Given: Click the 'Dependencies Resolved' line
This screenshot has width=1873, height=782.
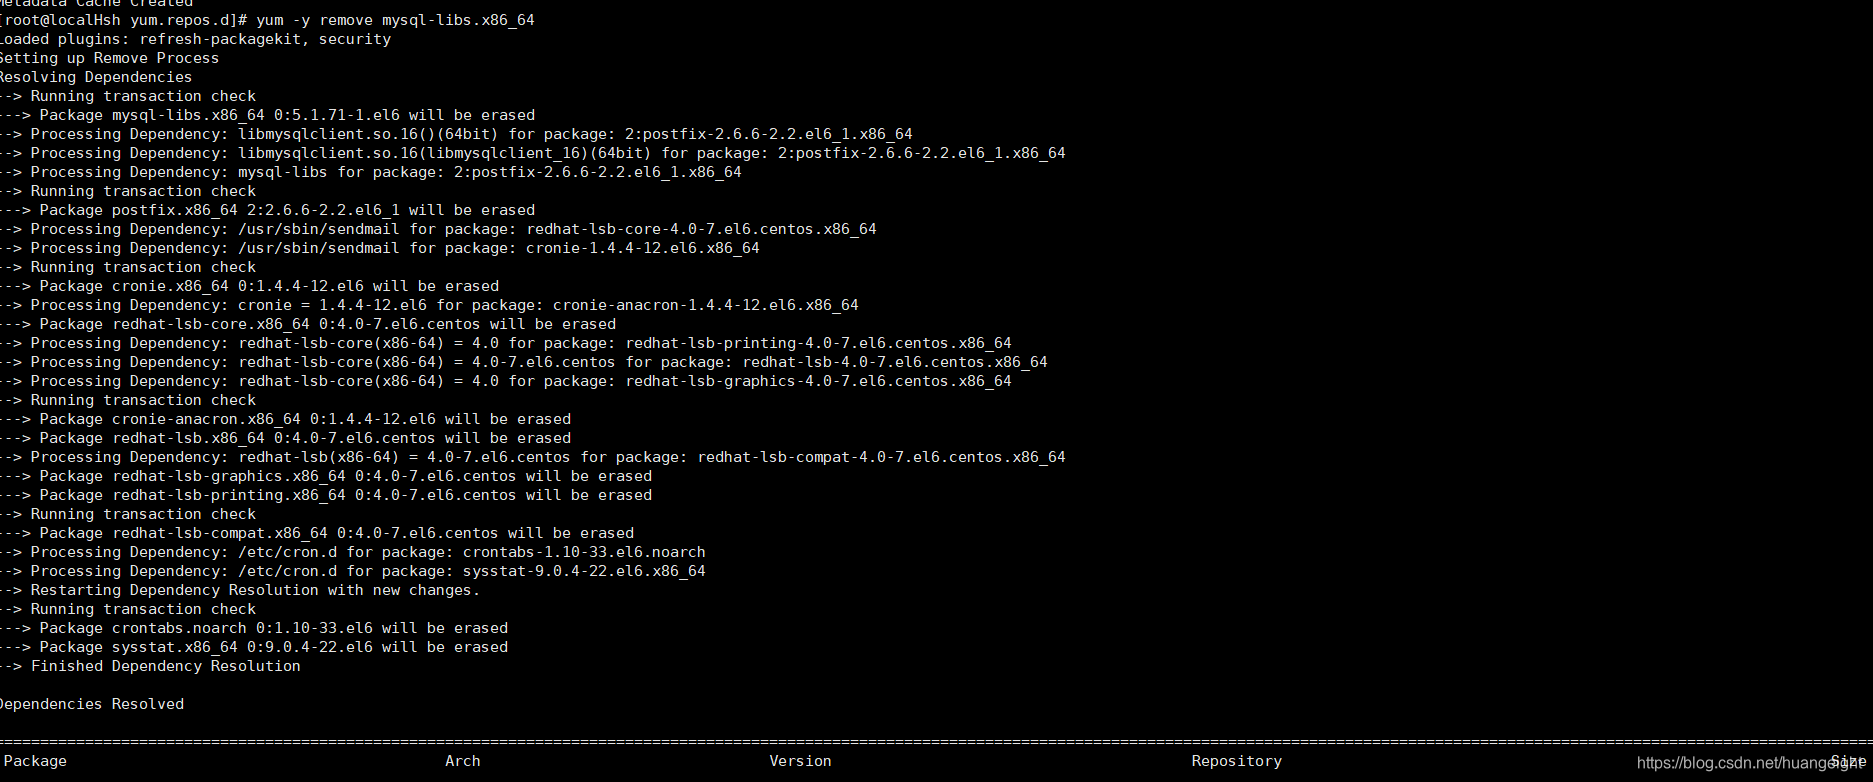Looking at the screenshot, I should point(92,704).
